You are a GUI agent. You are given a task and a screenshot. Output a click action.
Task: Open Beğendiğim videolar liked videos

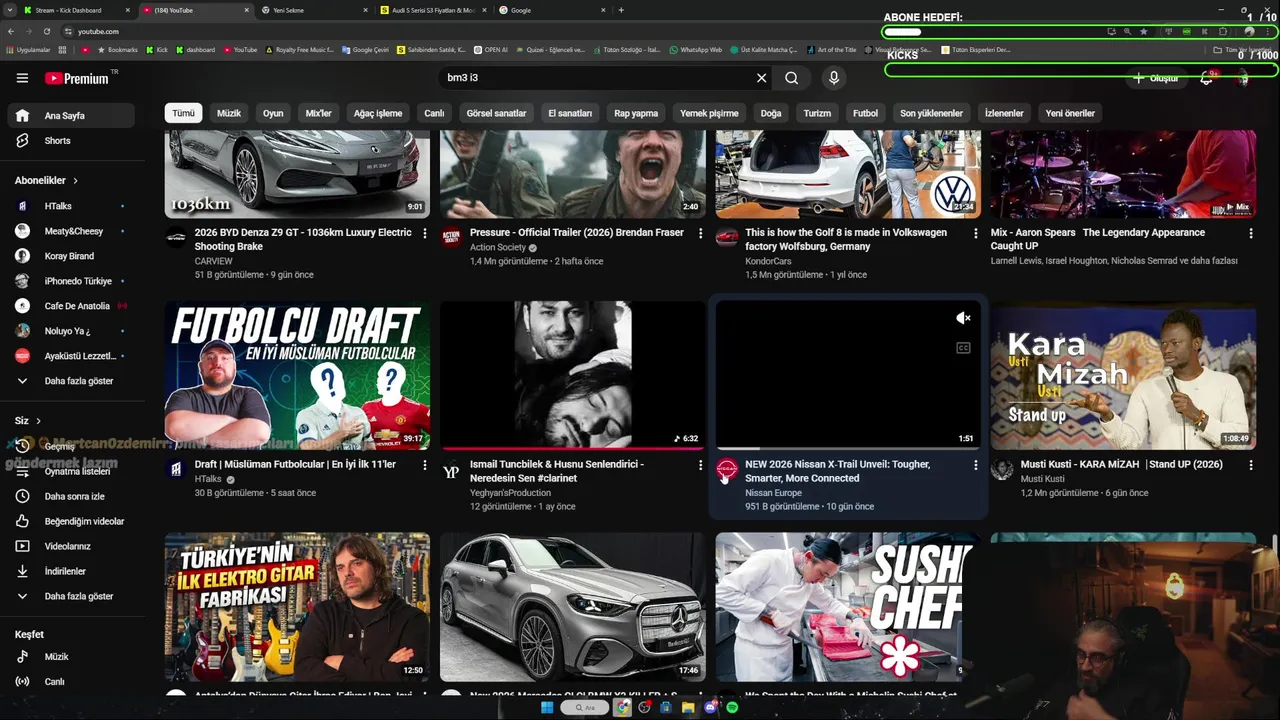pos(69,521)
